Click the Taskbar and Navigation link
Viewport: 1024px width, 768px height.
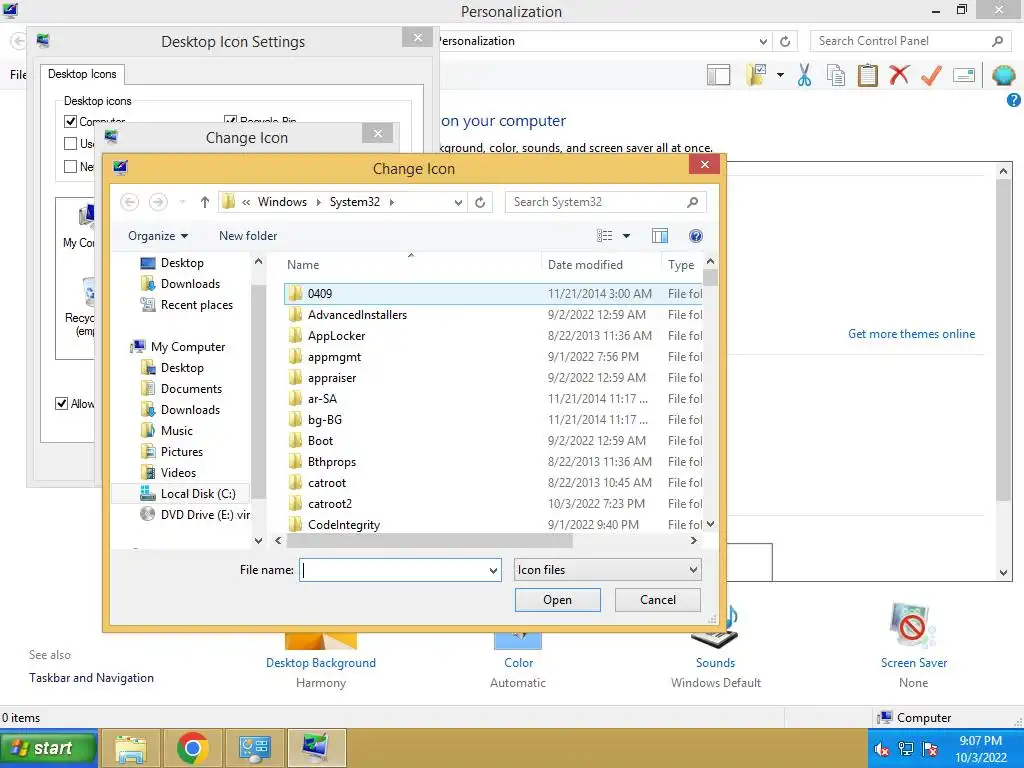coord(91,678)
